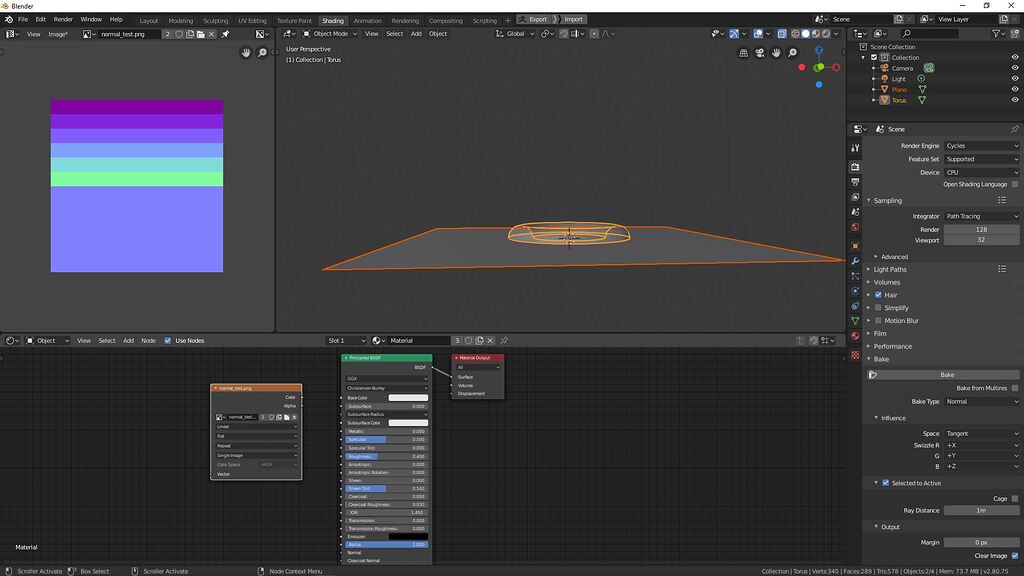Screen dimensions: 1024x576
Task: Open image file folder icon in image editor header
Action: pos(200,34)
